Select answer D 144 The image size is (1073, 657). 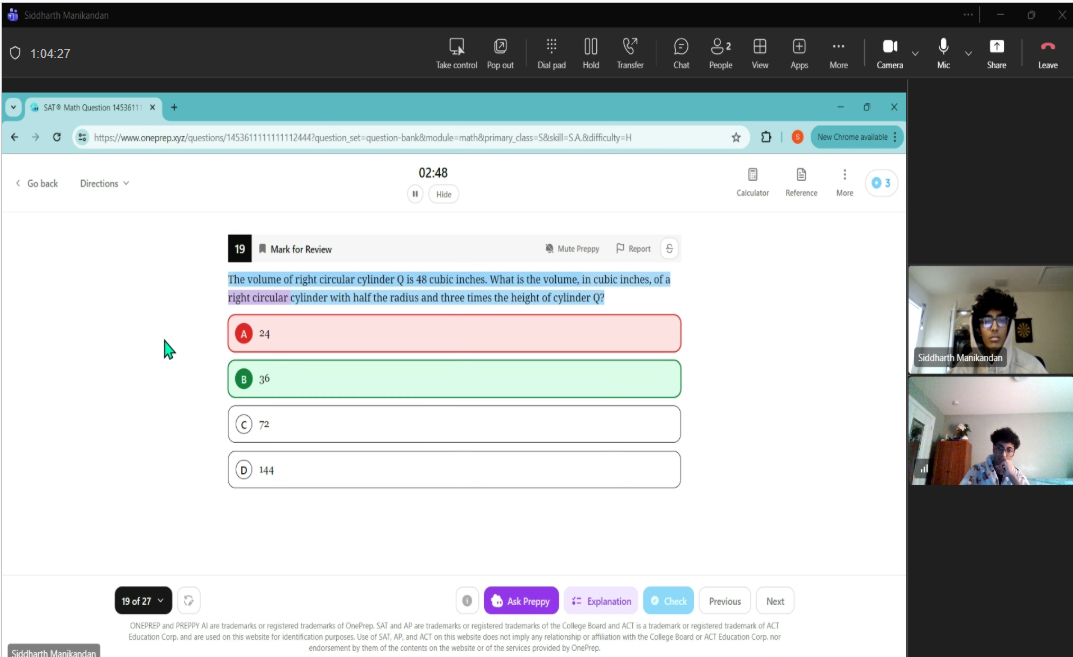(454, 469)
